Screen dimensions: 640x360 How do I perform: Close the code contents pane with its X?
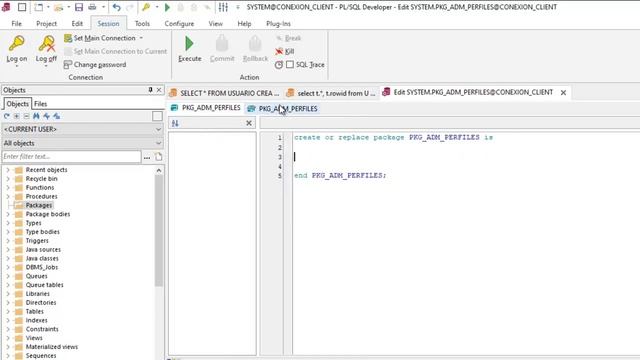pyautogui.click(x=249, y=123)
